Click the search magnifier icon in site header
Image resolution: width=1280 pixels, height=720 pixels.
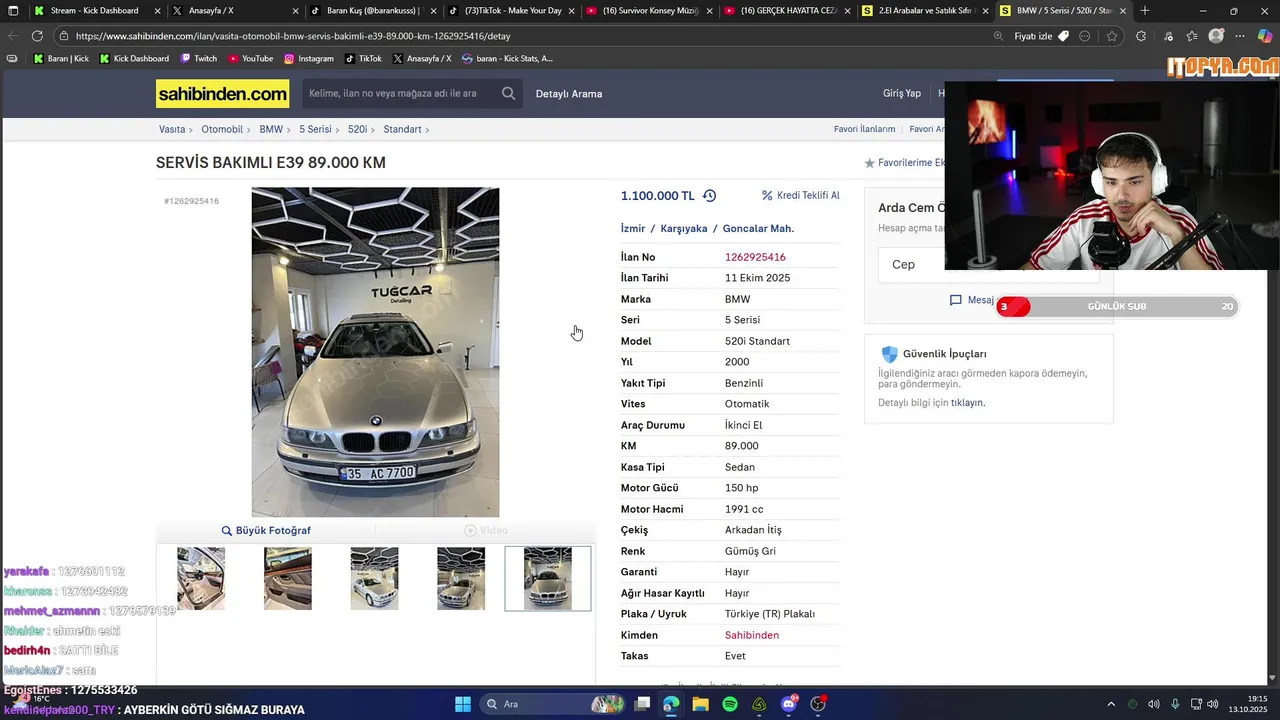pos(509,93)
